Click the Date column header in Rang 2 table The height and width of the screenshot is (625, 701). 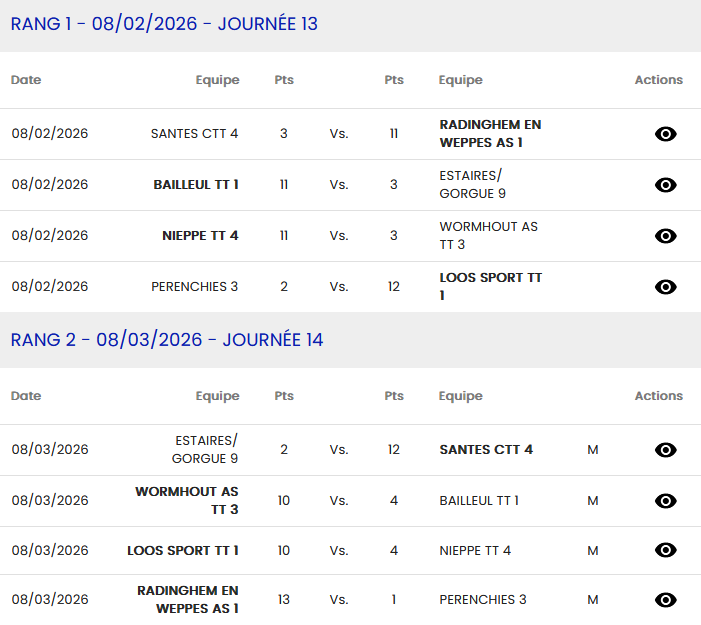tap(26, 396)
